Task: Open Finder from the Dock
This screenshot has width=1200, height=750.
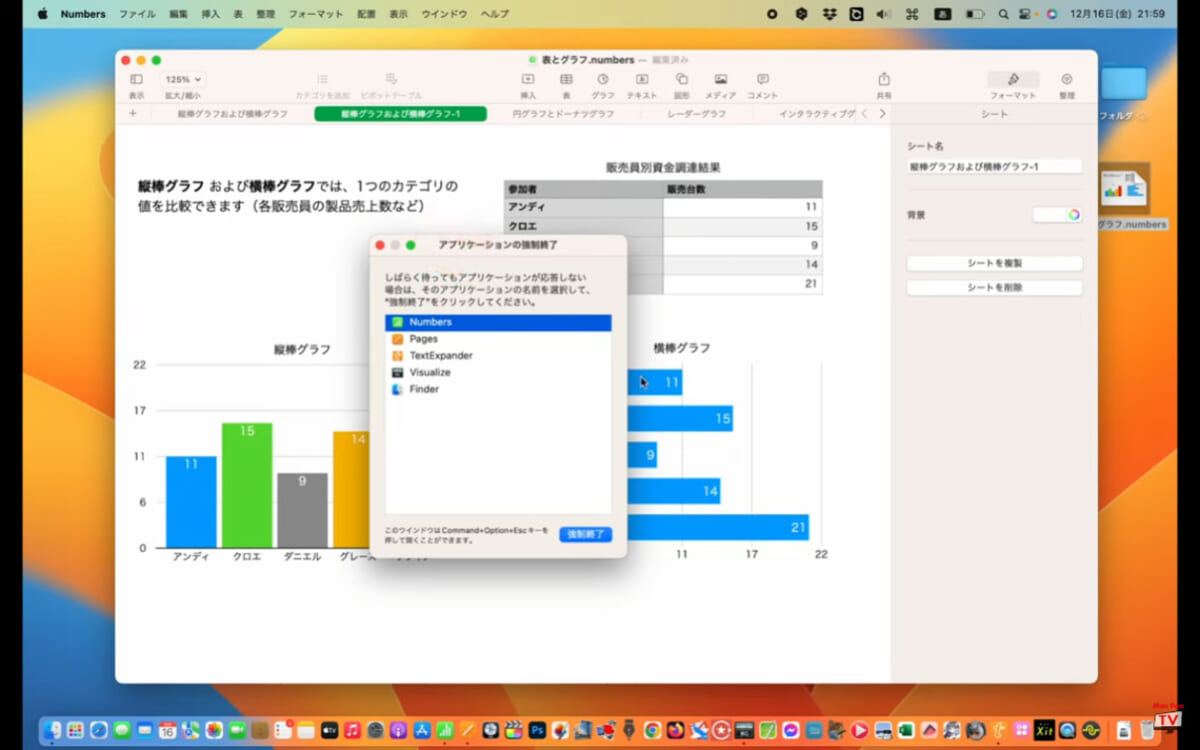Action: (53, 731)
